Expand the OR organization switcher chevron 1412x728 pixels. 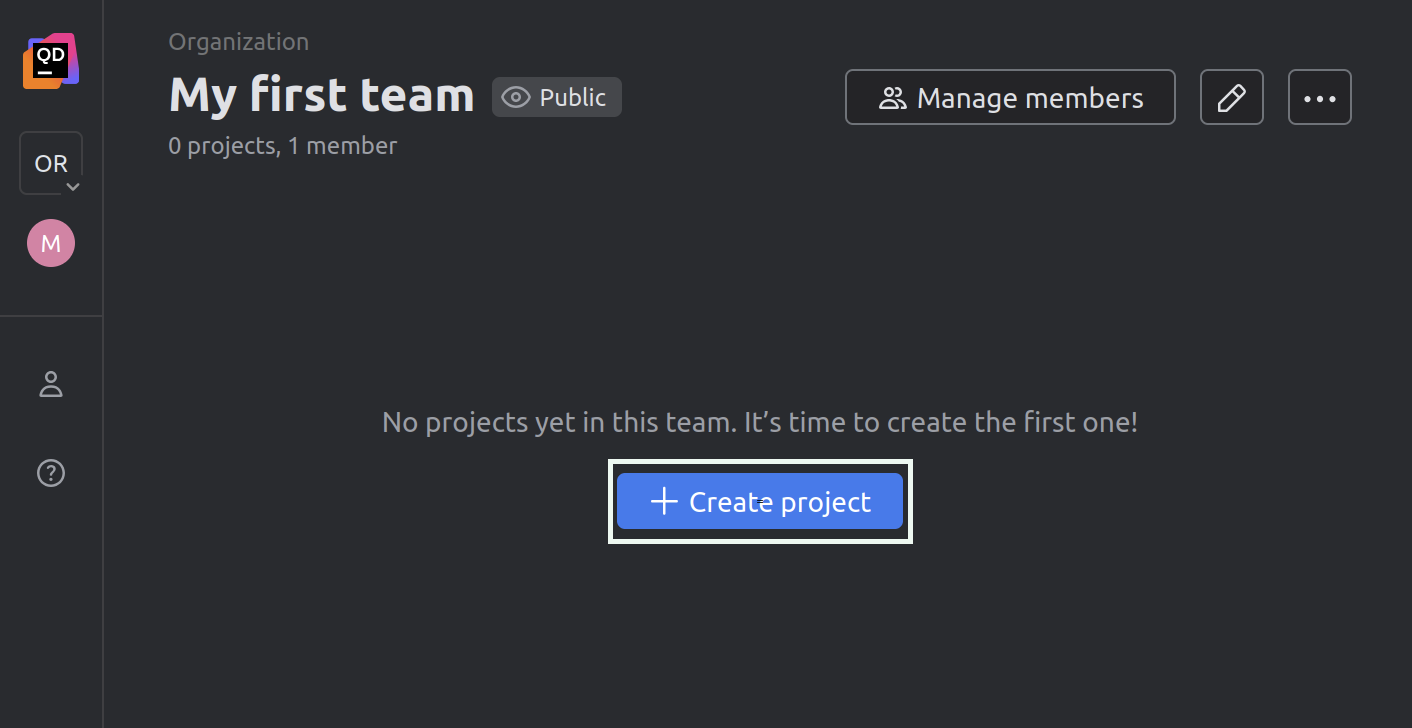point(73,187)
